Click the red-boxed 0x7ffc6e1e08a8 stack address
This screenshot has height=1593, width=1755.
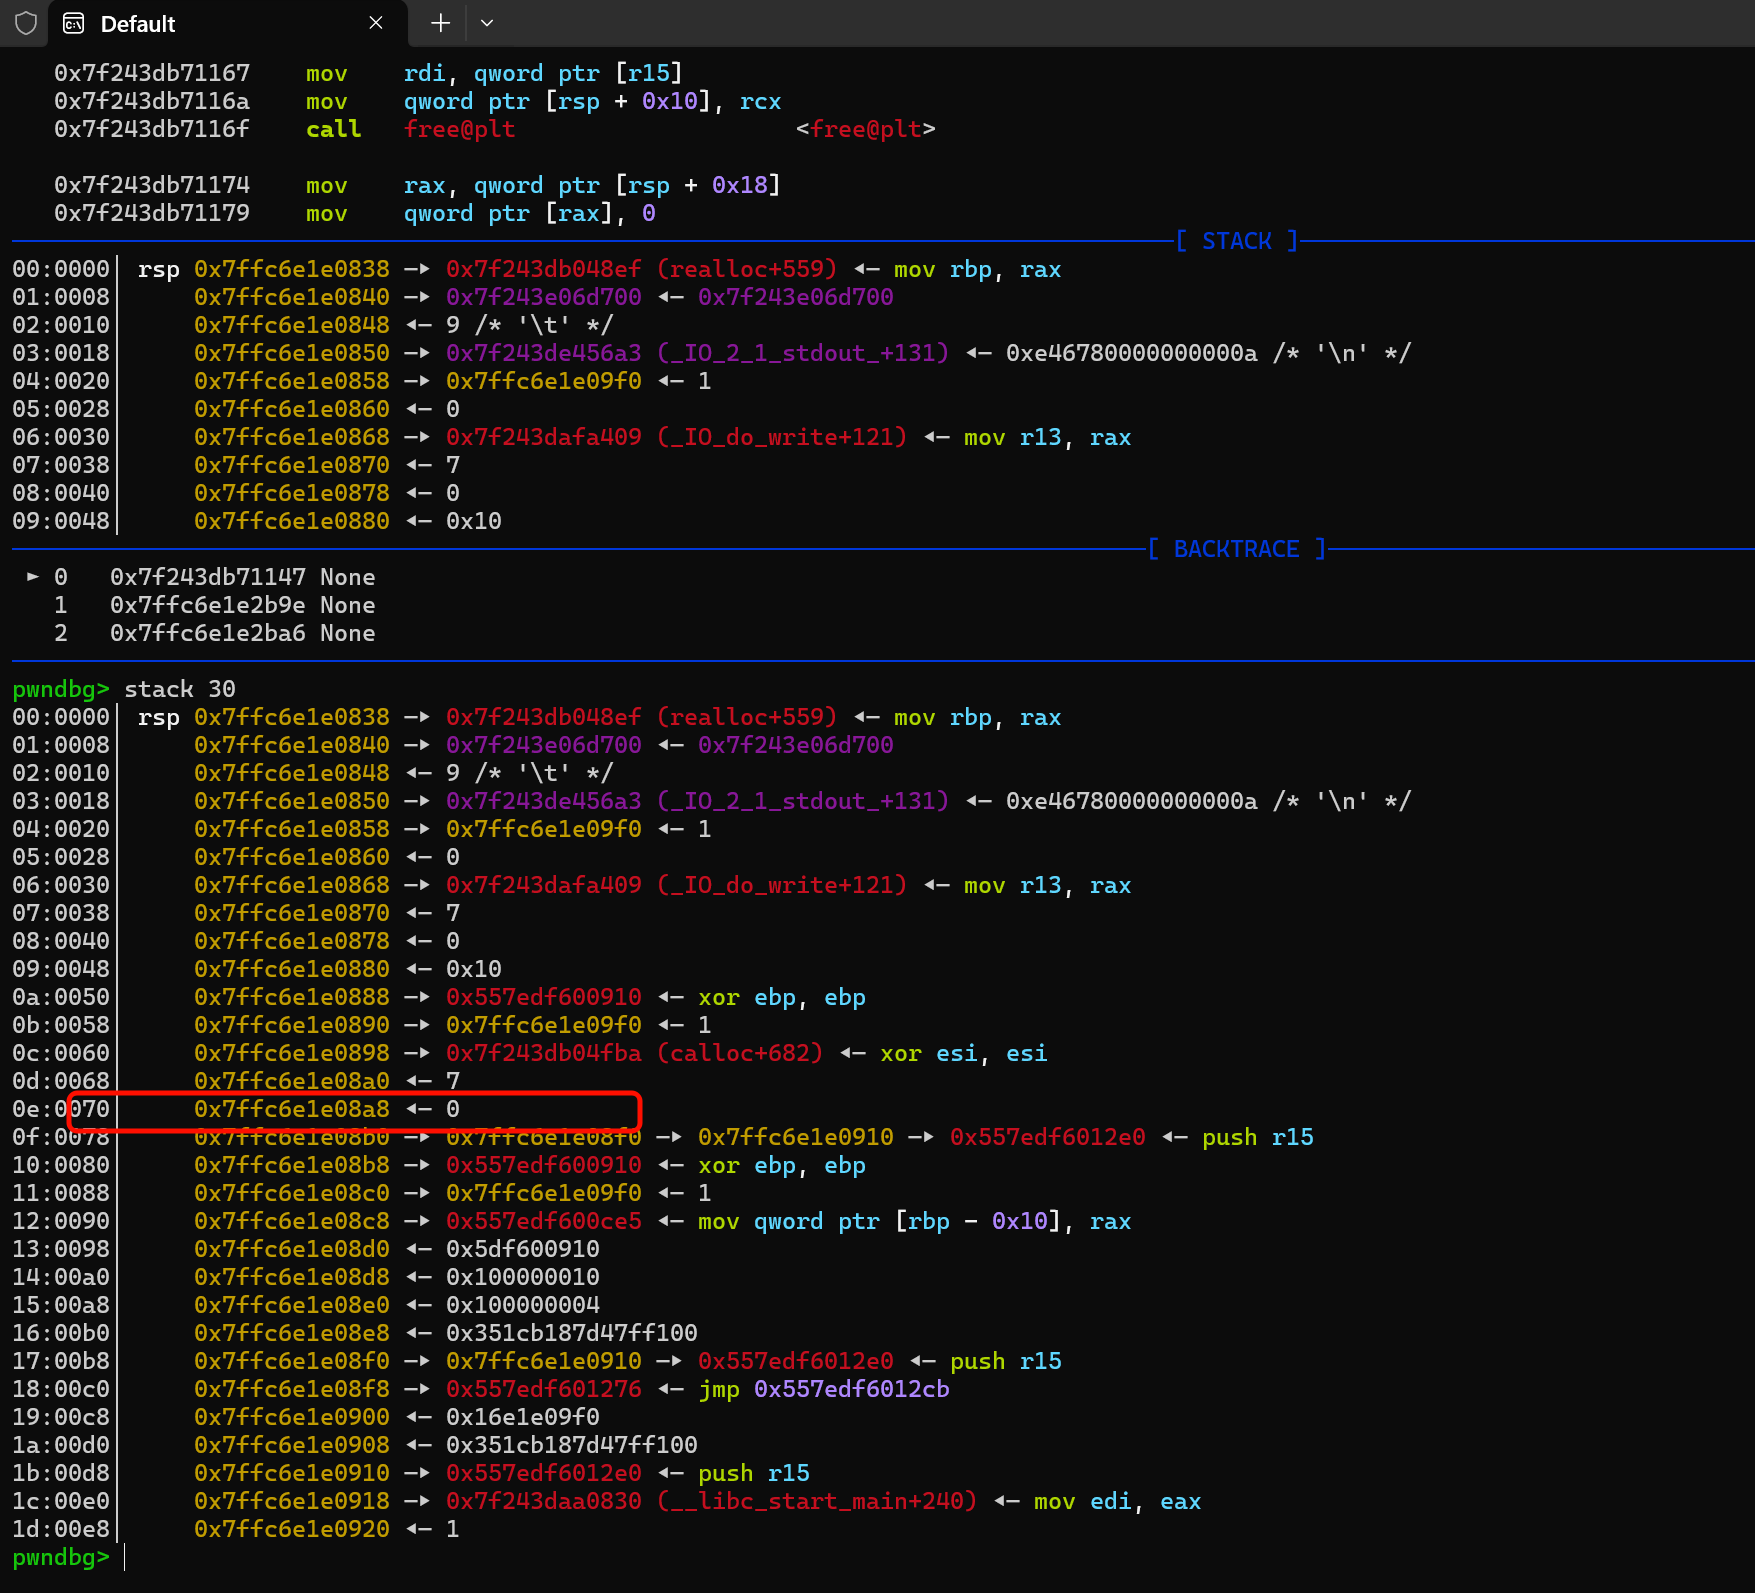coord(292,1109)
